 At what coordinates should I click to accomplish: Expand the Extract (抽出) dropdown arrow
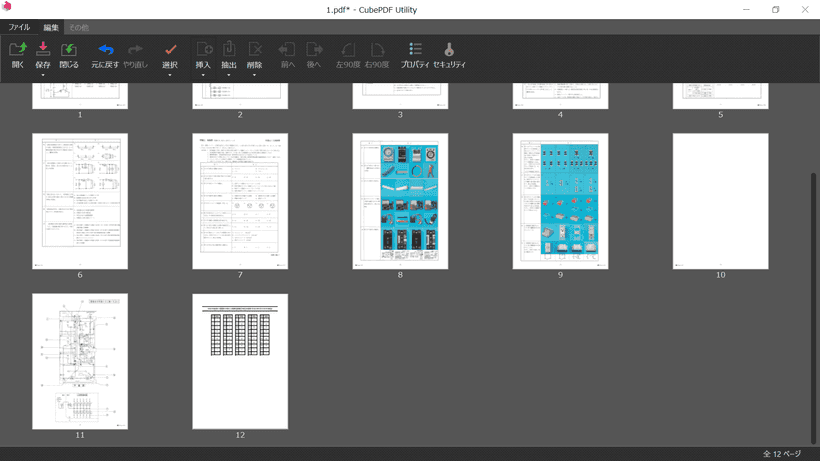pos(229,75)
